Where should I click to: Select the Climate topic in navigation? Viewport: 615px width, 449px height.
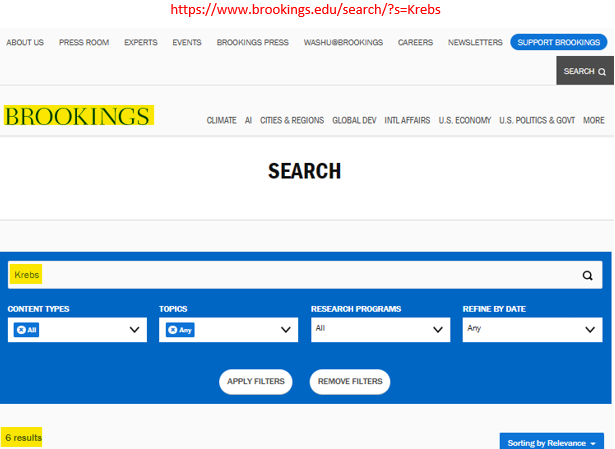tap(222, 120)
